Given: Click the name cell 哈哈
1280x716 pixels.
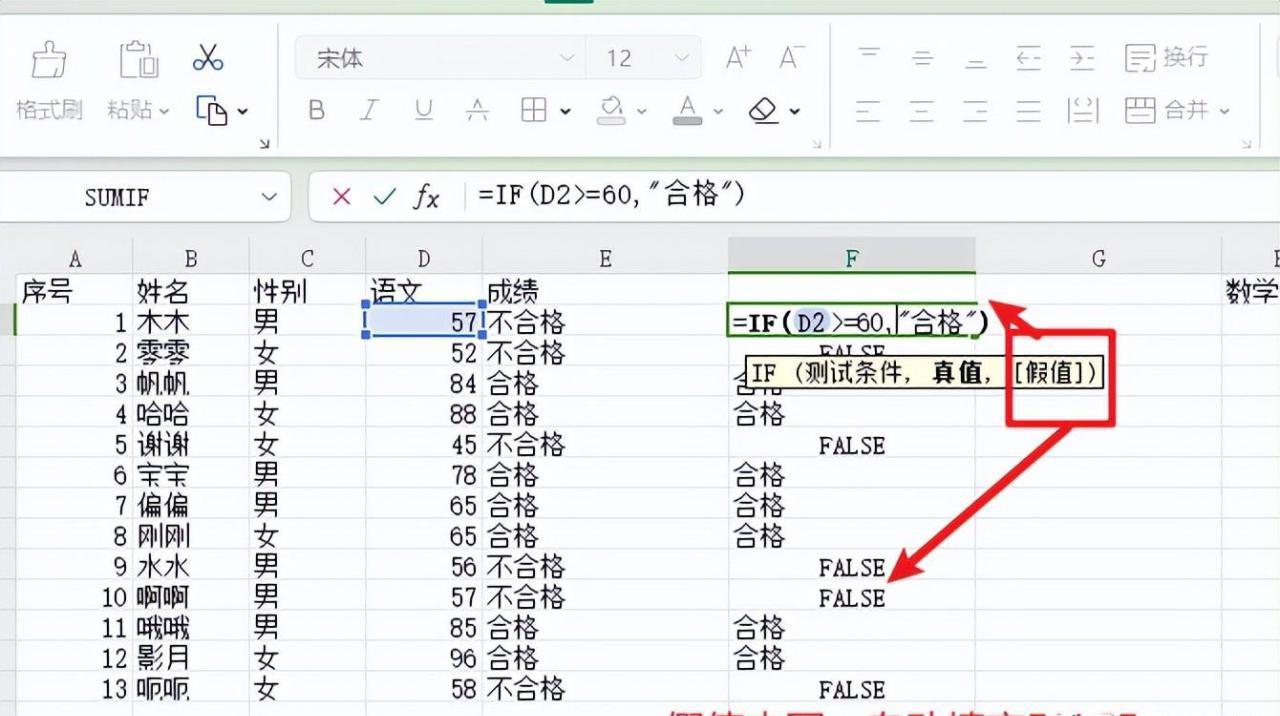Looking at the screenshot, I should click(190, 413).
